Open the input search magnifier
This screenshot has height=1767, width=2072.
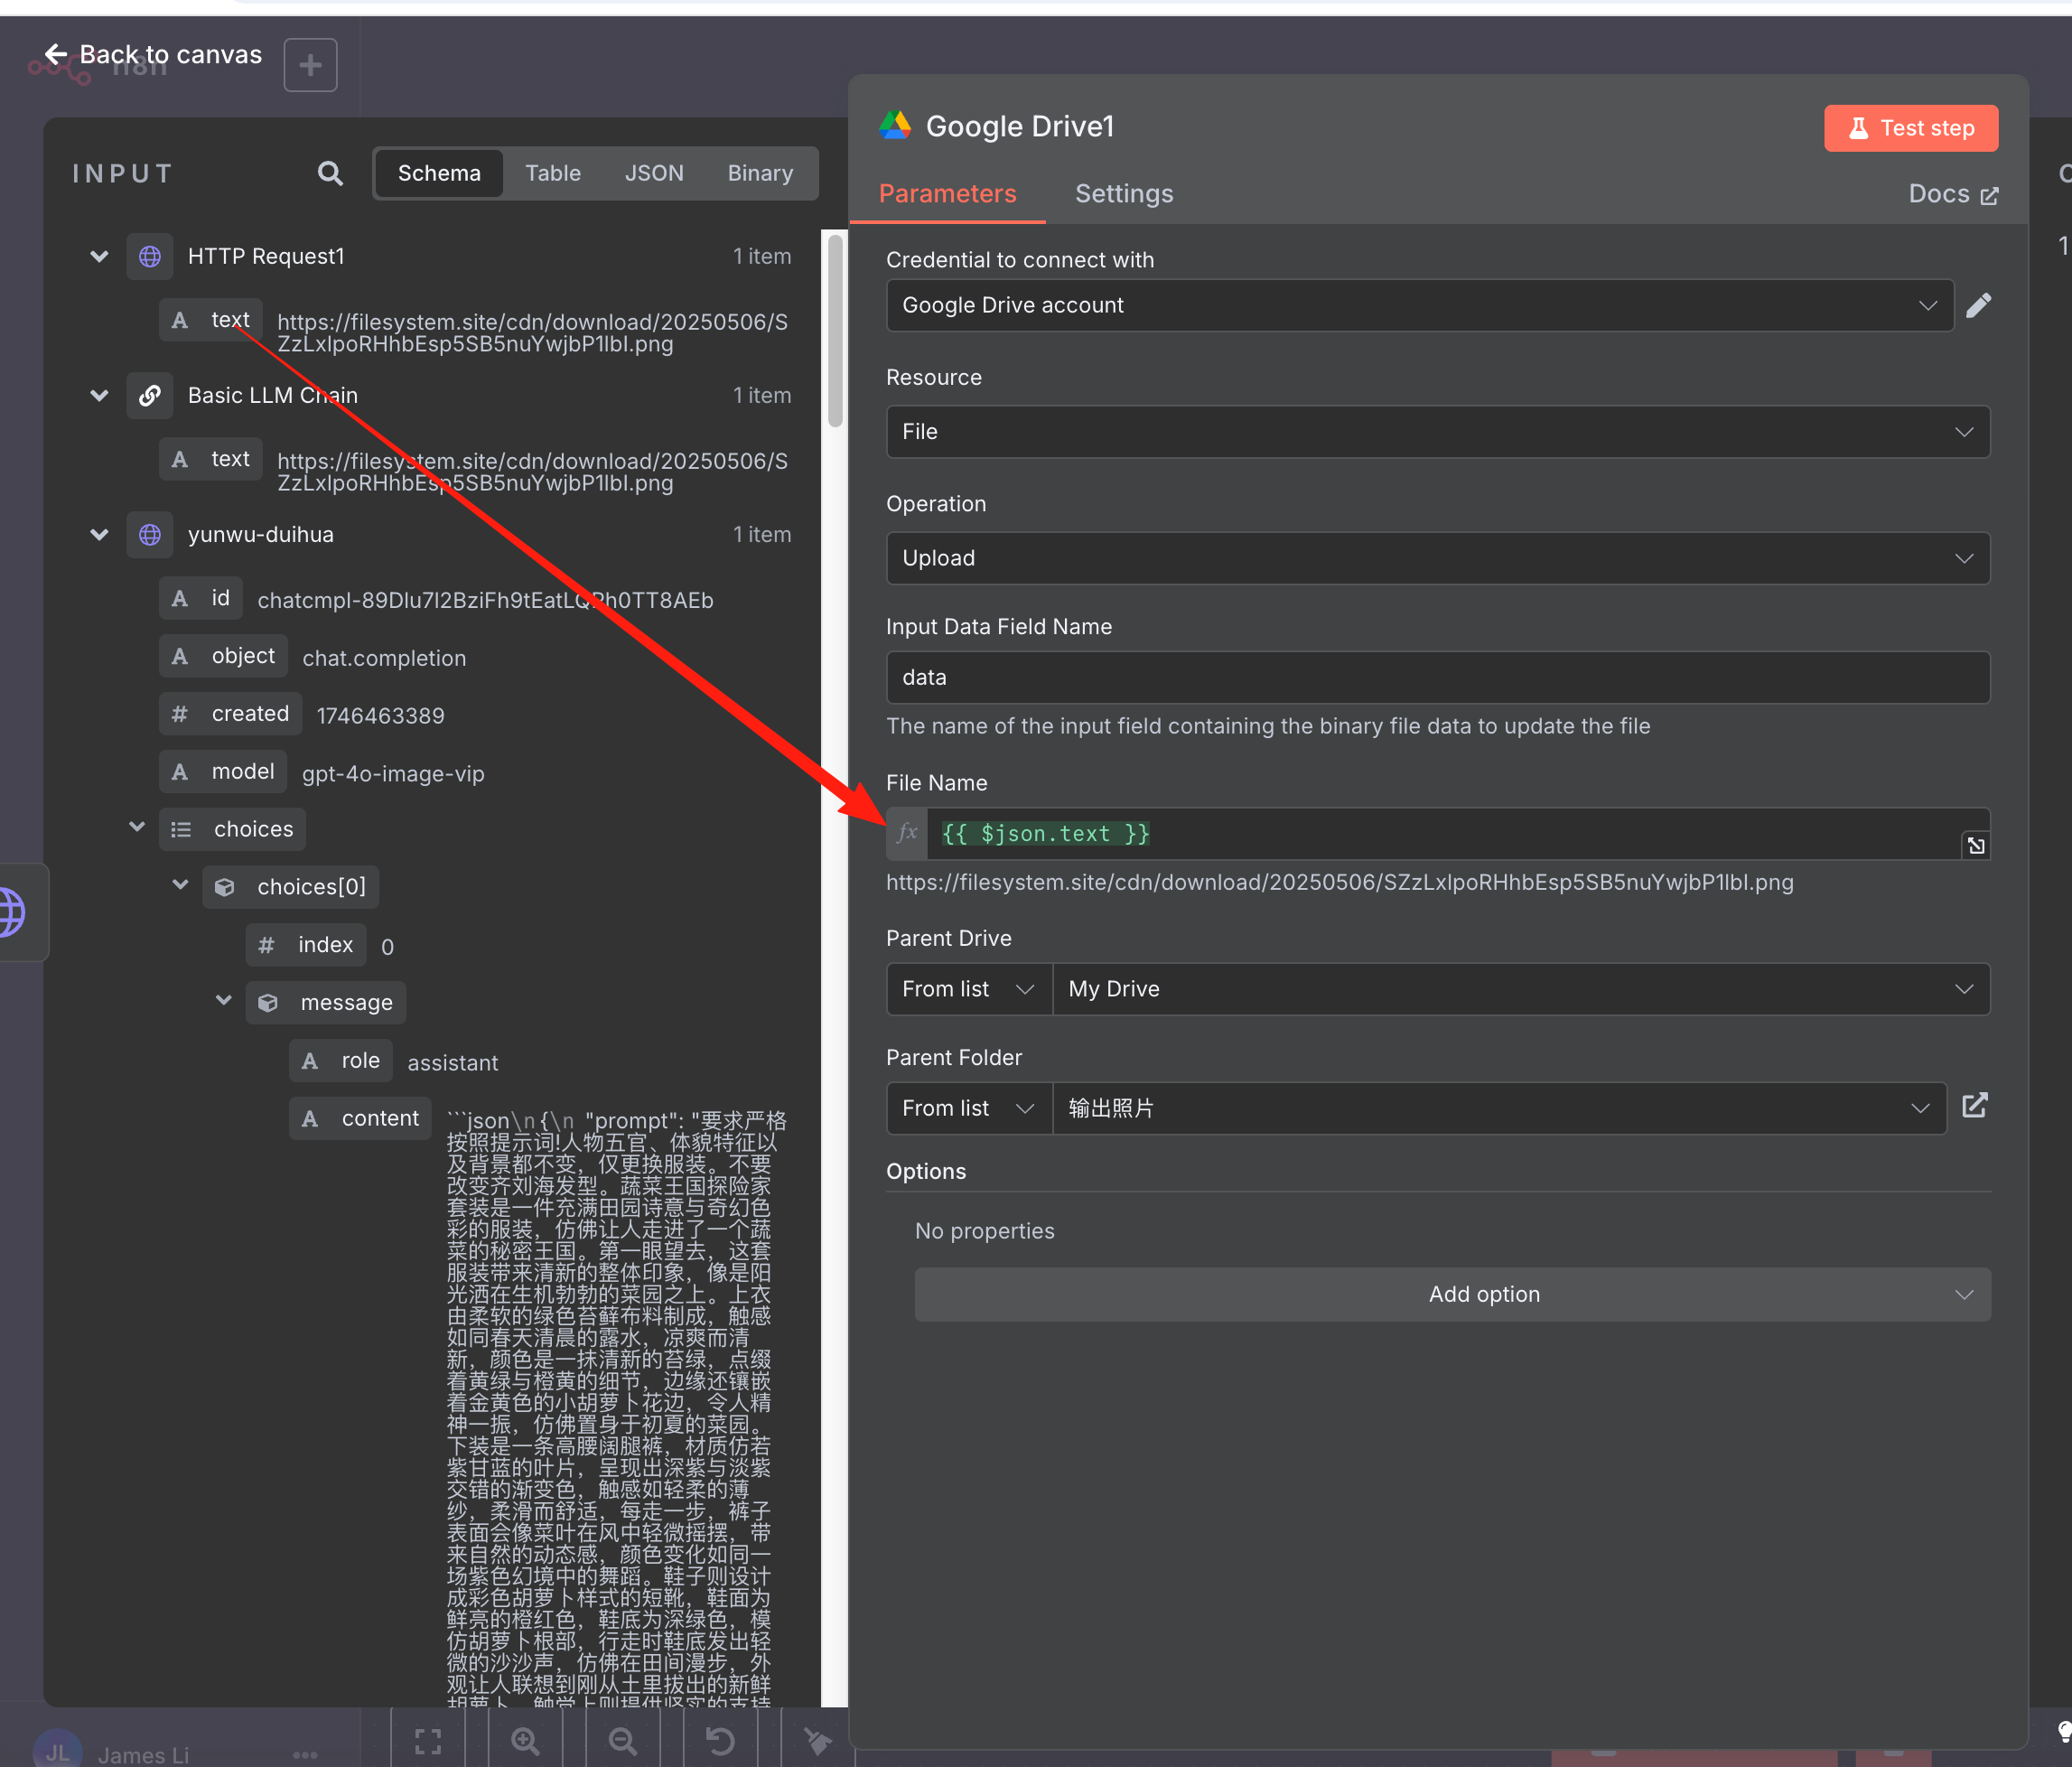330,173
